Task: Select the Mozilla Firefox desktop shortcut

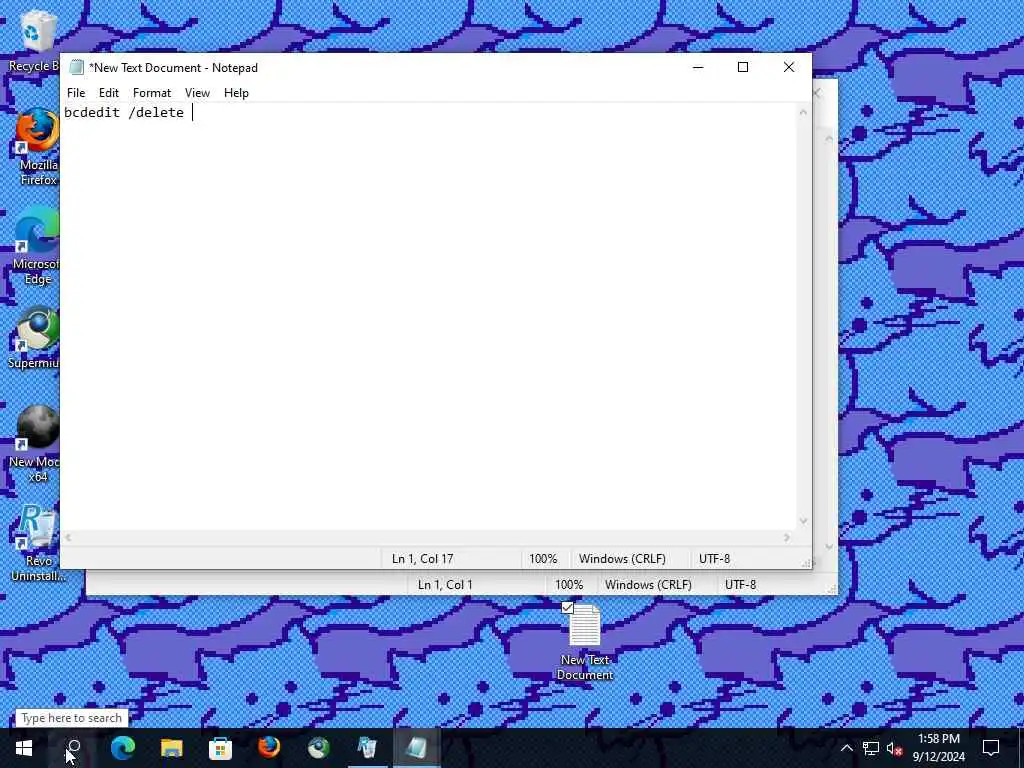Action: pos(37,147)
